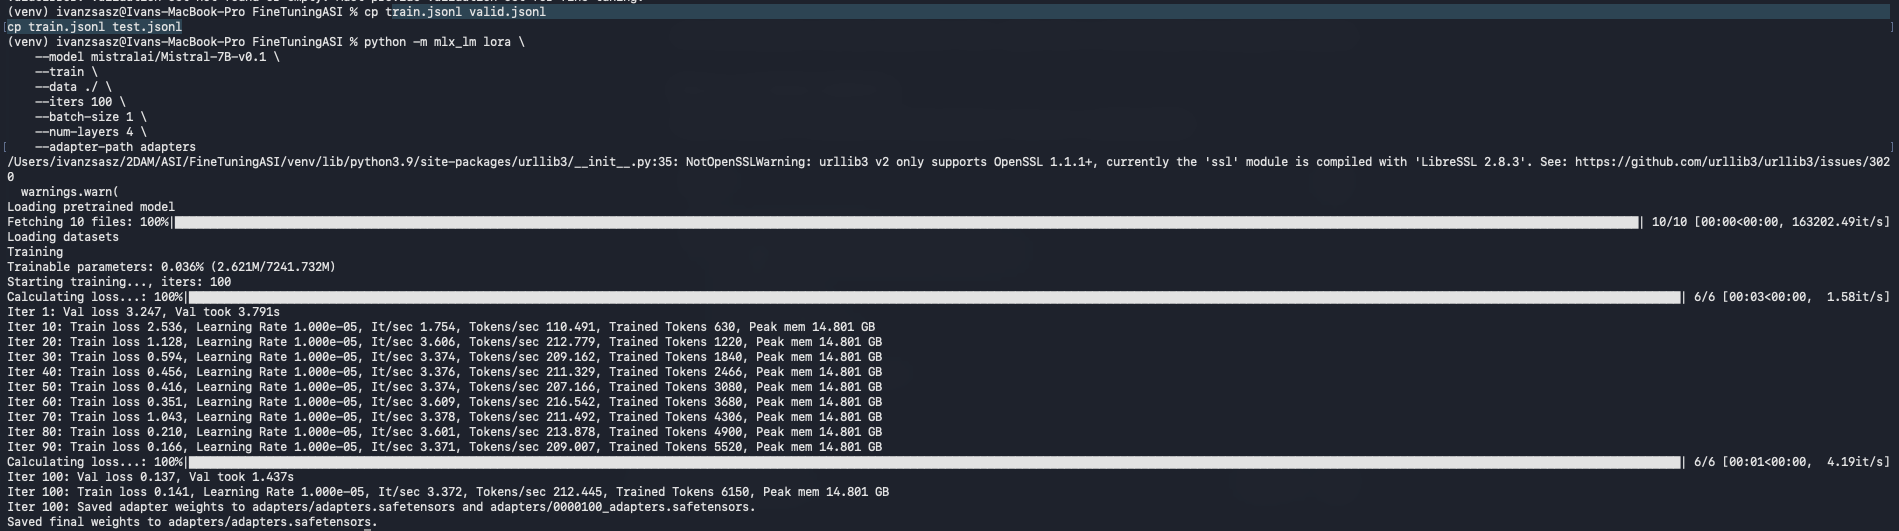Click the second Calculating loss progress bar
Screen dimensions: 1899x531
point(934,462)
